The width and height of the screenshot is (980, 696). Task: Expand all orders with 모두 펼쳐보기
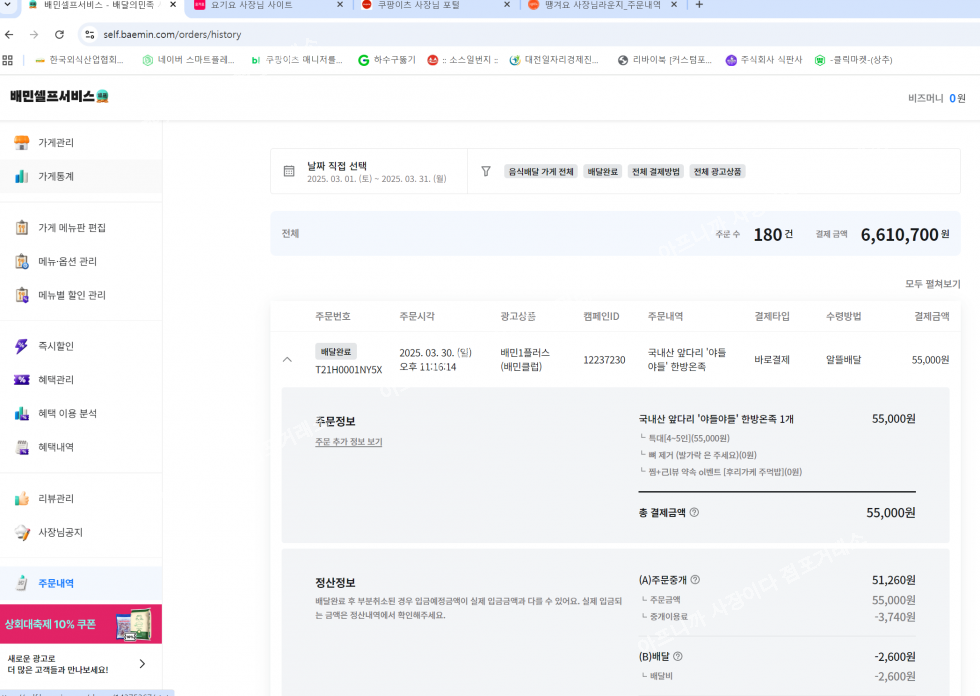pyautogui.click(x=932, y=284)
